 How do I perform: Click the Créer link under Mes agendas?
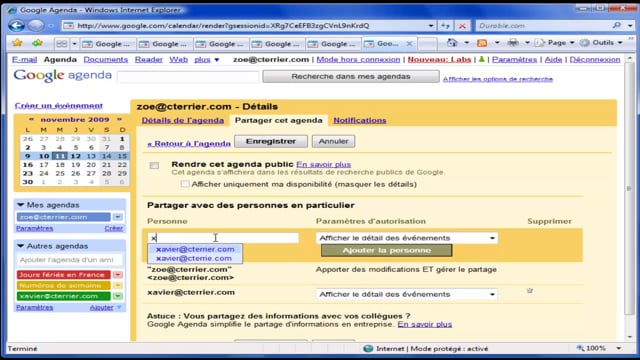[113, 228]
